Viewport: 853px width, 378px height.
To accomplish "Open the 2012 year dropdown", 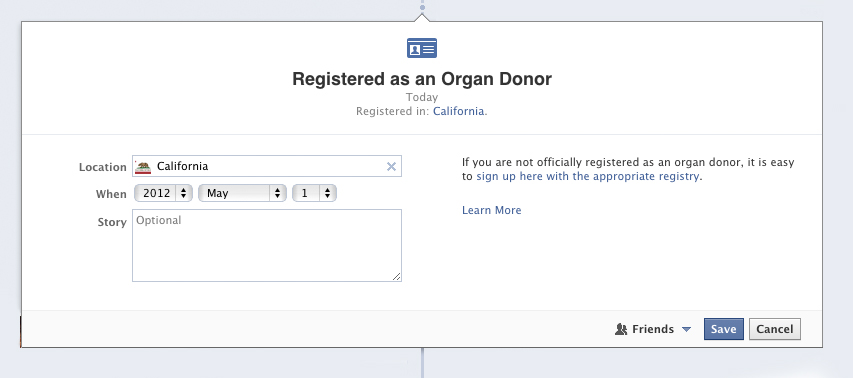I will [x=163, y=193].
